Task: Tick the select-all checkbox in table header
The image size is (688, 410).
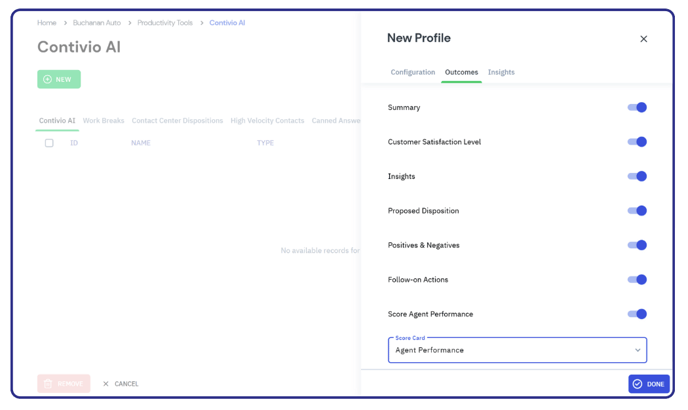Action: coord(49,143)
